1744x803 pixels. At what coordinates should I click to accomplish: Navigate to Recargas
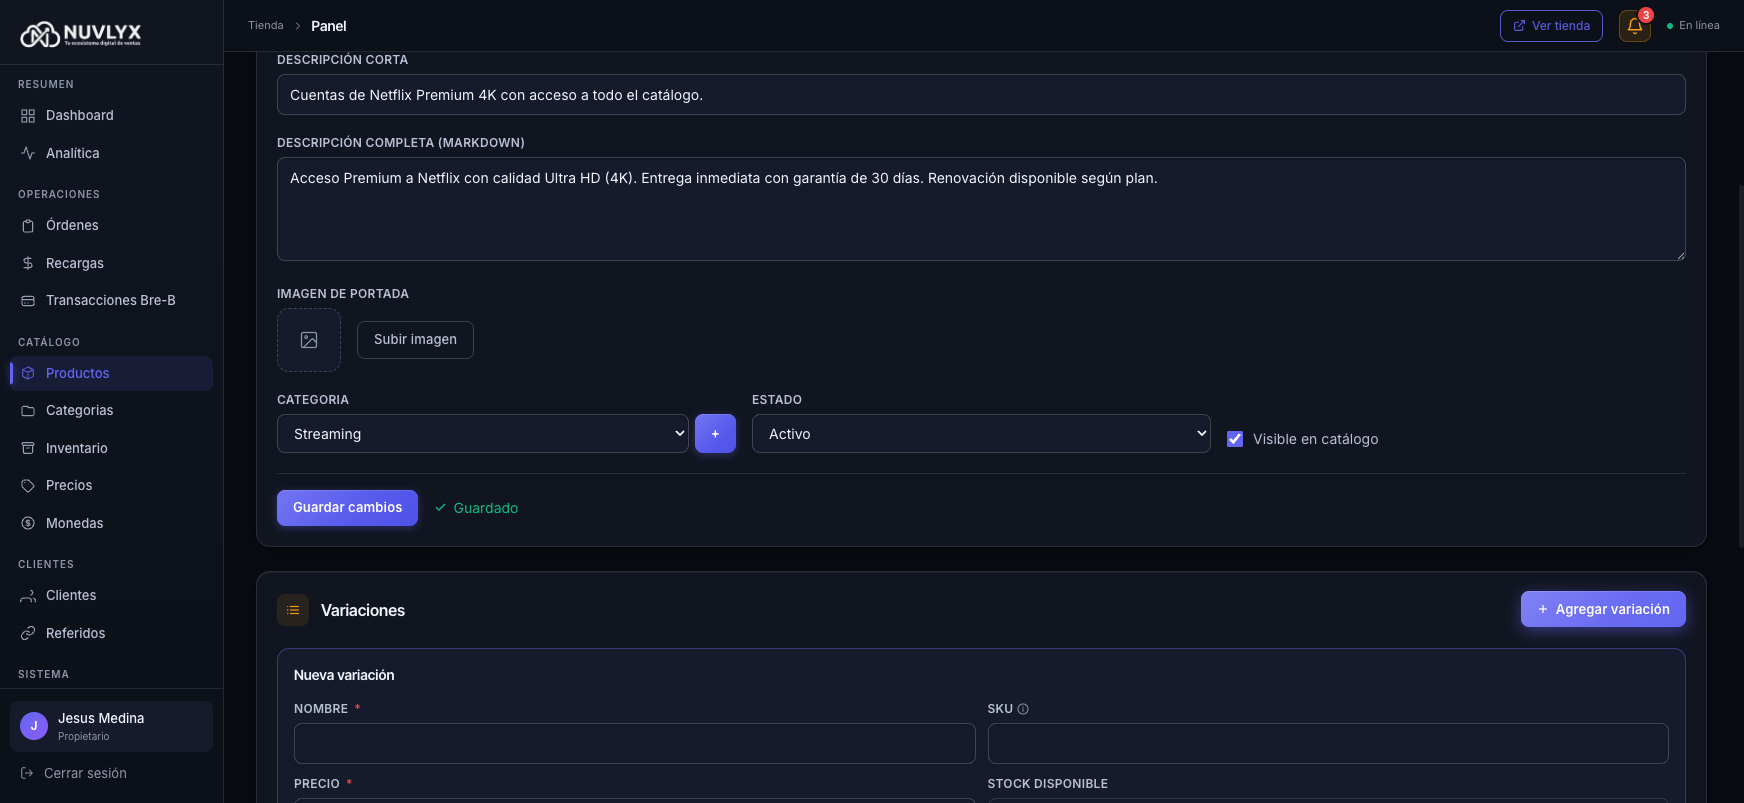[111, 263]
